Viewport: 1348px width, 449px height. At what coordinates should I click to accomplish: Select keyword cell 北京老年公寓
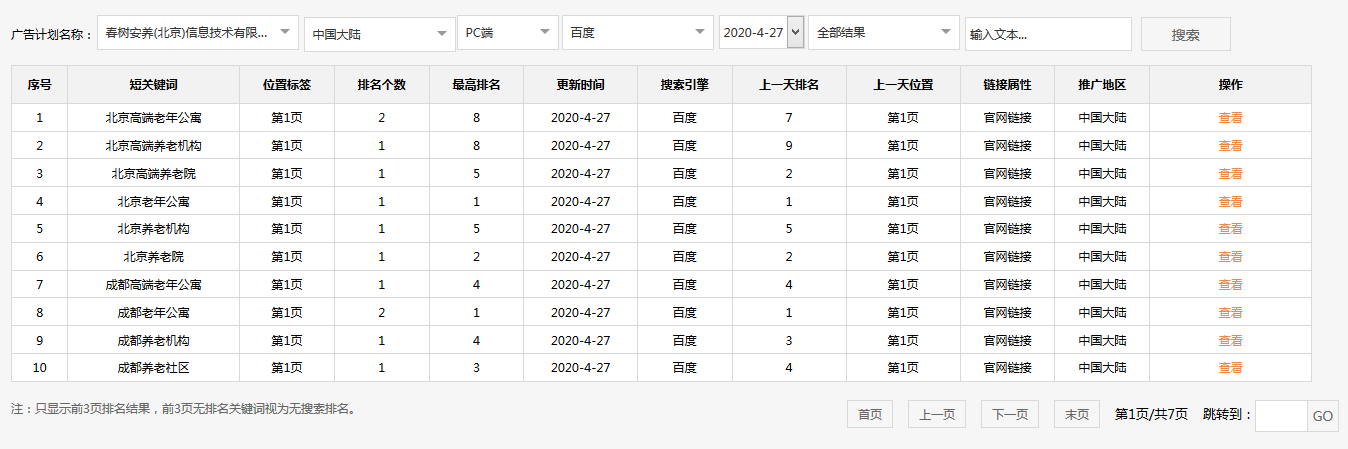pyautogui.click(x=154, y=201)
